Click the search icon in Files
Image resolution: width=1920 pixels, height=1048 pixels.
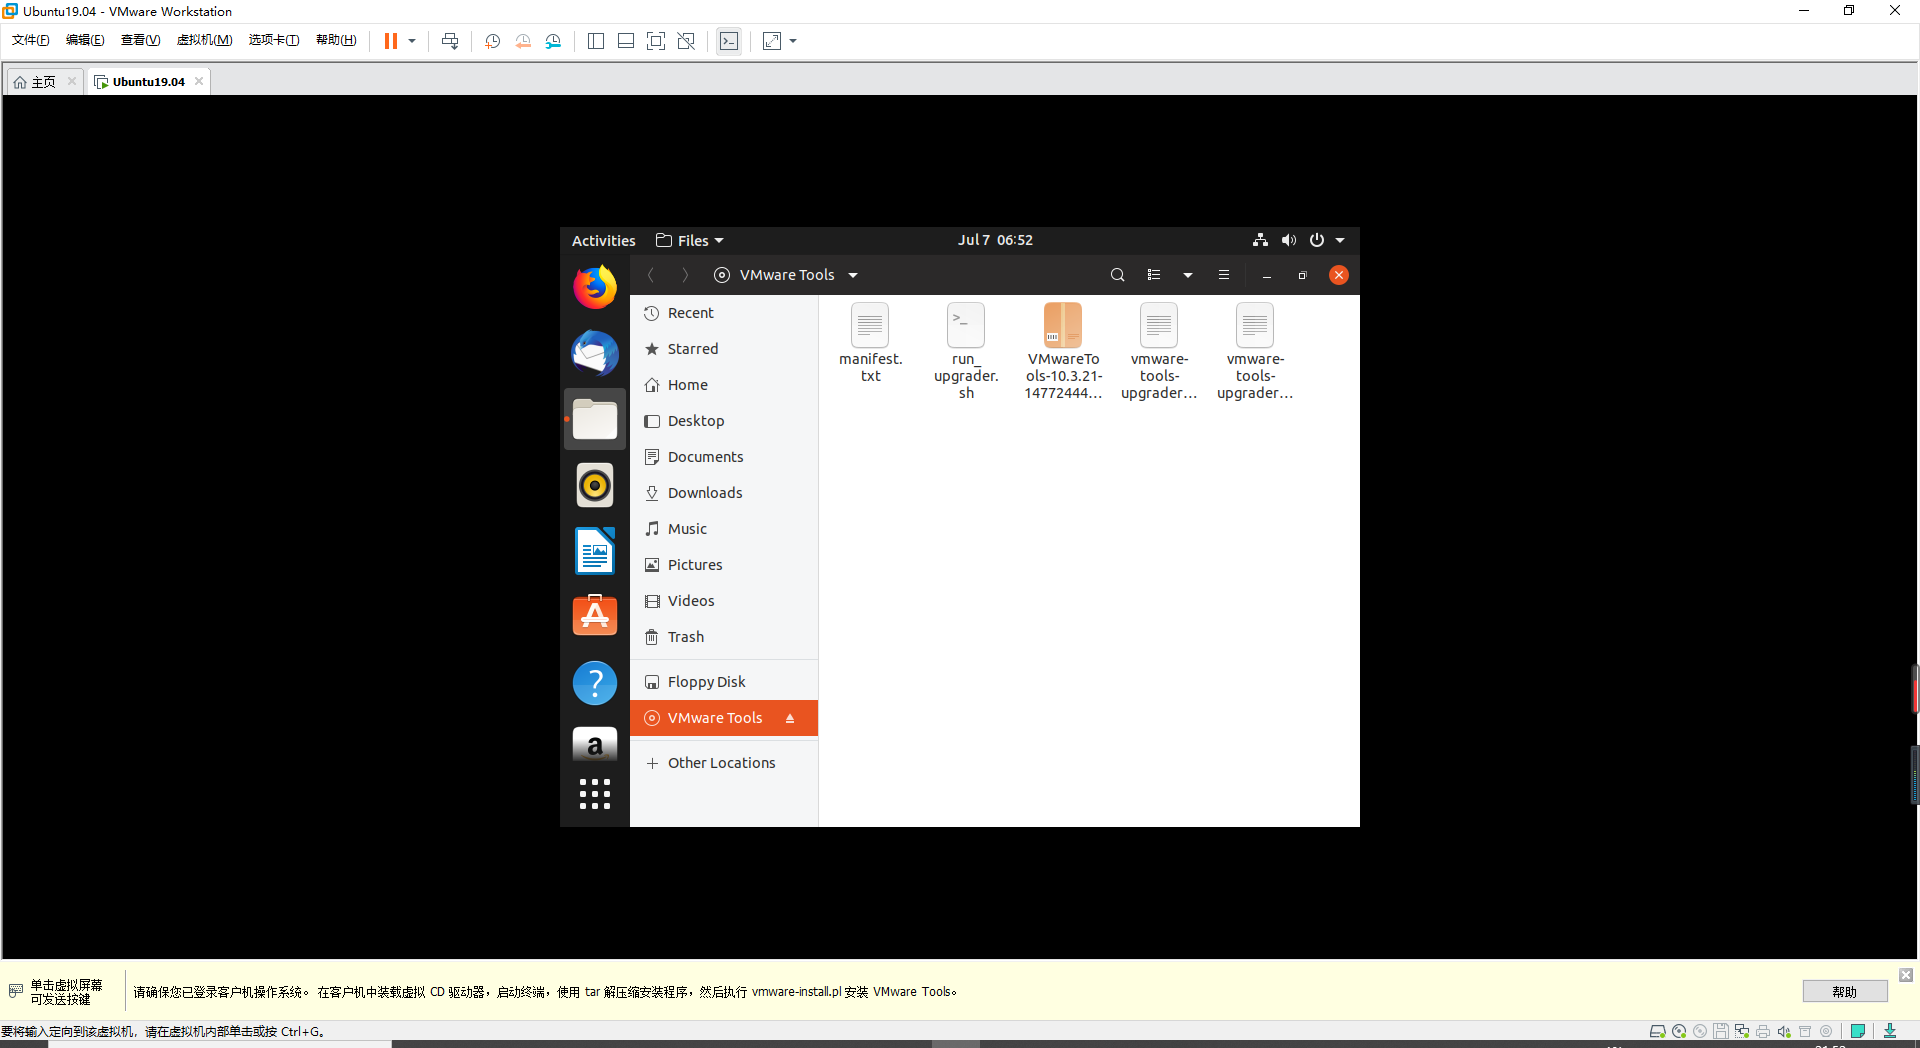1118,275
